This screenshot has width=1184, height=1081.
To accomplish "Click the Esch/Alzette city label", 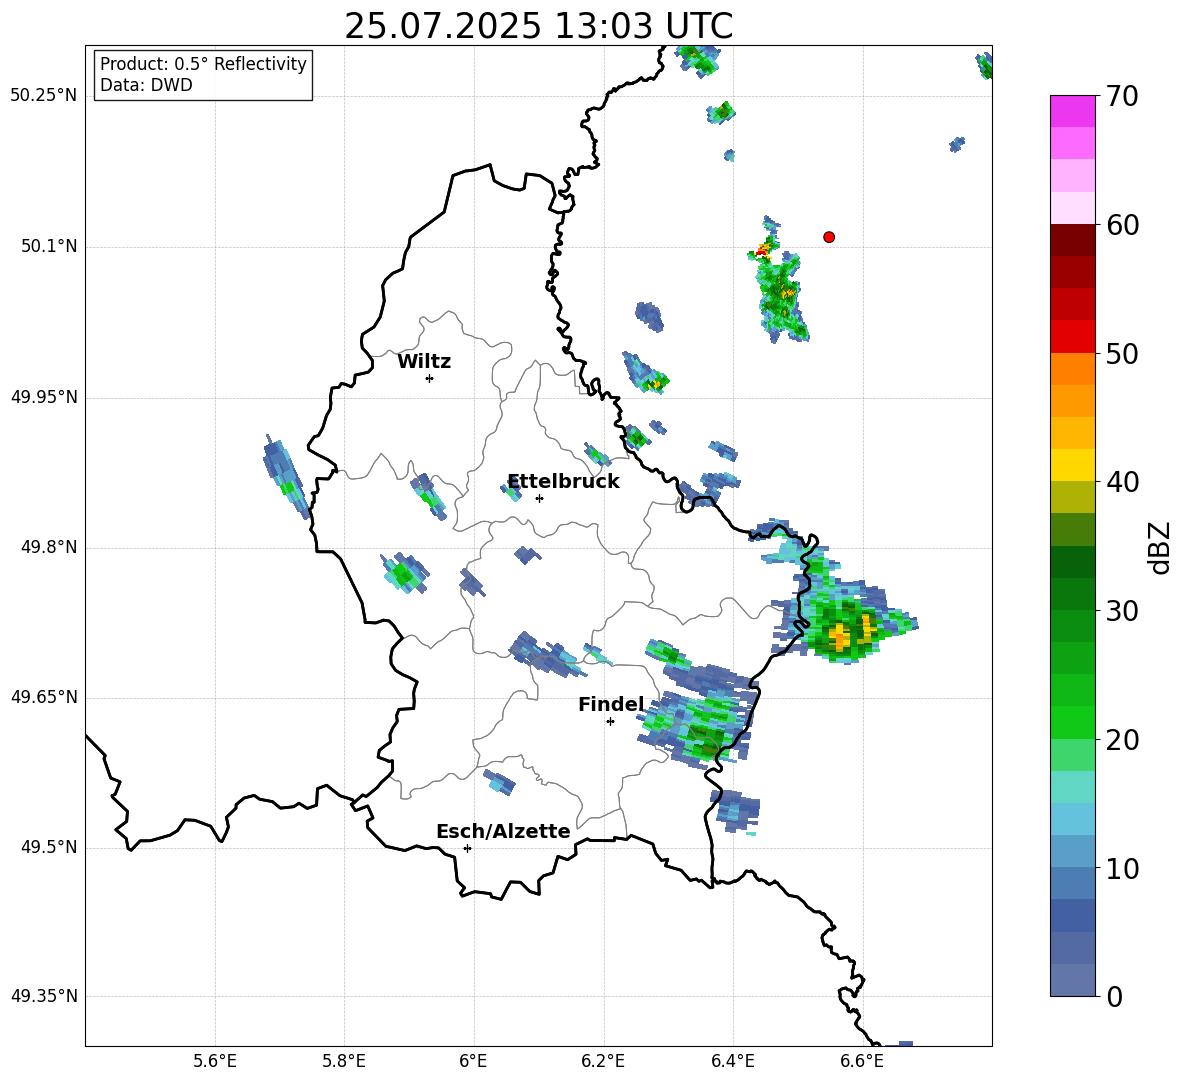I will point(503,831).
